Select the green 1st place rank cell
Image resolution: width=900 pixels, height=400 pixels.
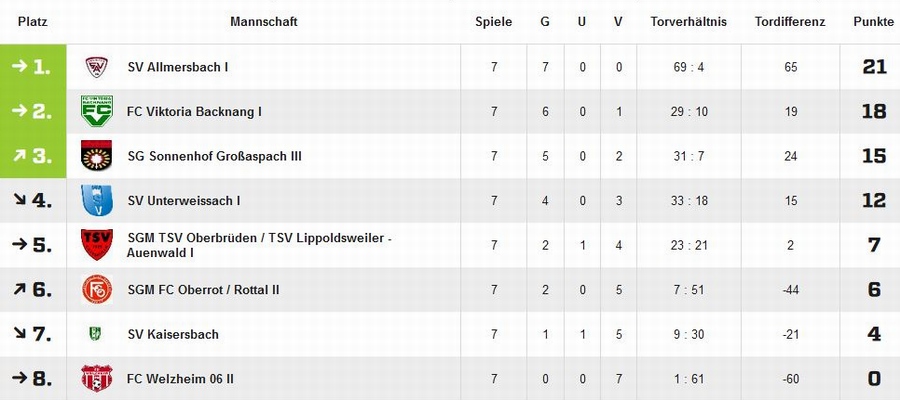tap(33, 67)
